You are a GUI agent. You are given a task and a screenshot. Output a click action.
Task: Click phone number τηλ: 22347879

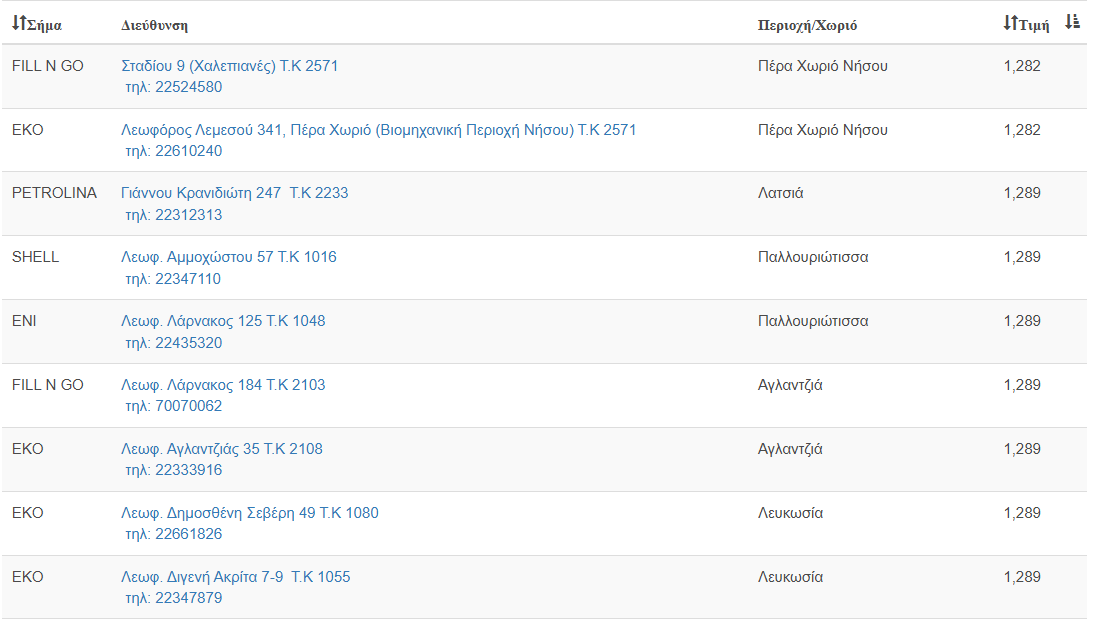pos(174,598)
